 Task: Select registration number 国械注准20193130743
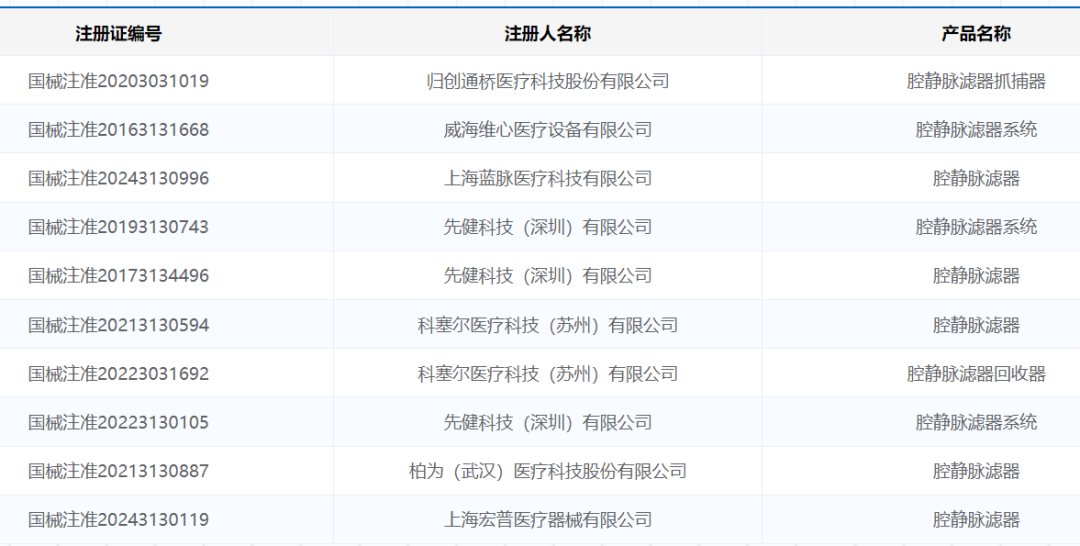118,227
